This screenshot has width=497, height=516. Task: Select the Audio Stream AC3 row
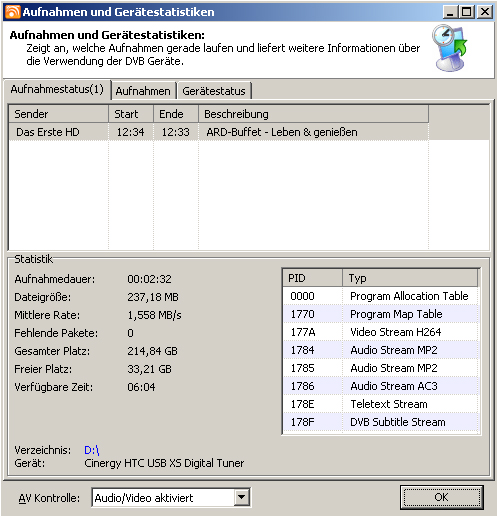coord(380,386)
